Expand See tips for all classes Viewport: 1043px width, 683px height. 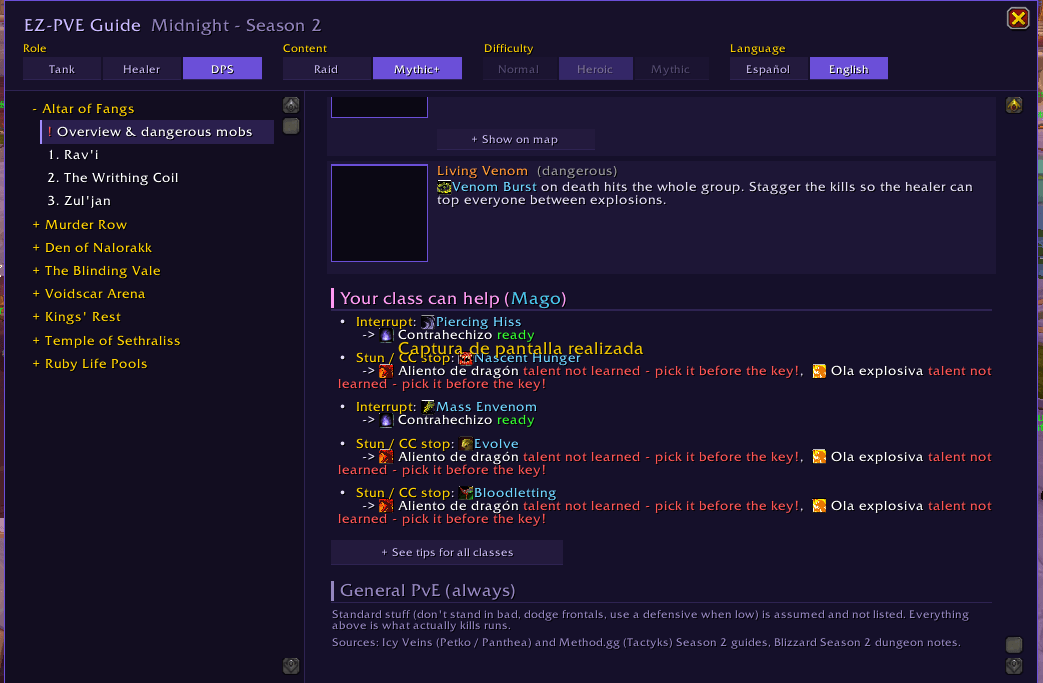(x=447, y=553)
